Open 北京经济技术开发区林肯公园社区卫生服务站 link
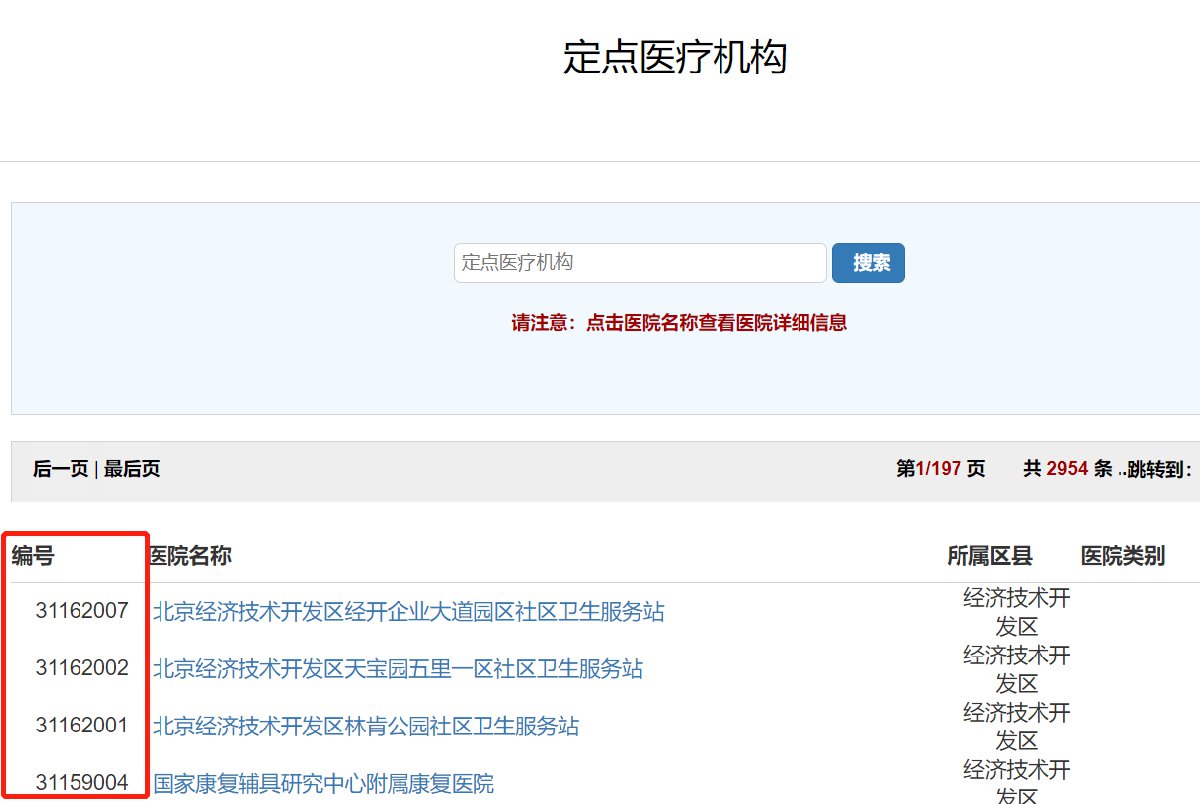This screenshot has height=804, width=1200. point(365,725)
